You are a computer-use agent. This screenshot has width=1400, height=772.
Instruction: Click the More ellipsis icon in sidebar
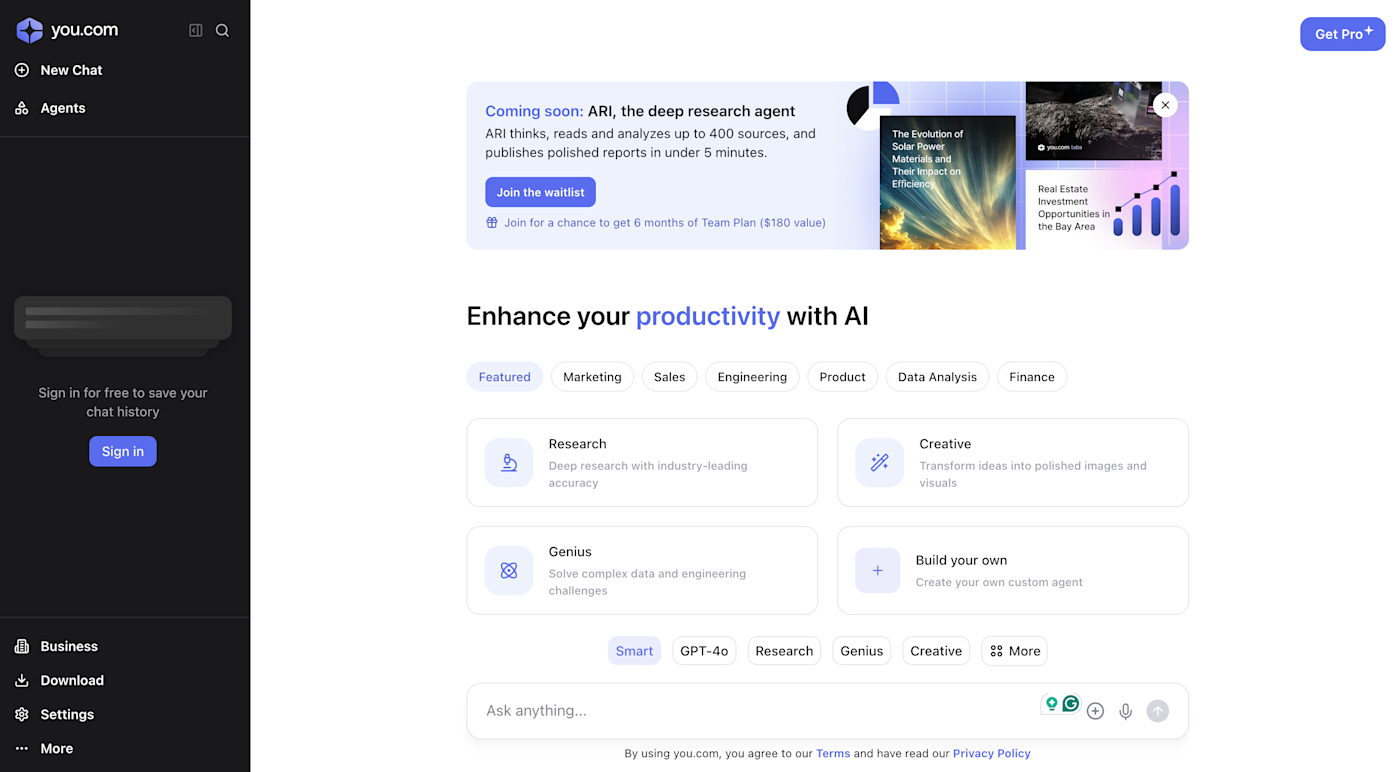[22, 748]
